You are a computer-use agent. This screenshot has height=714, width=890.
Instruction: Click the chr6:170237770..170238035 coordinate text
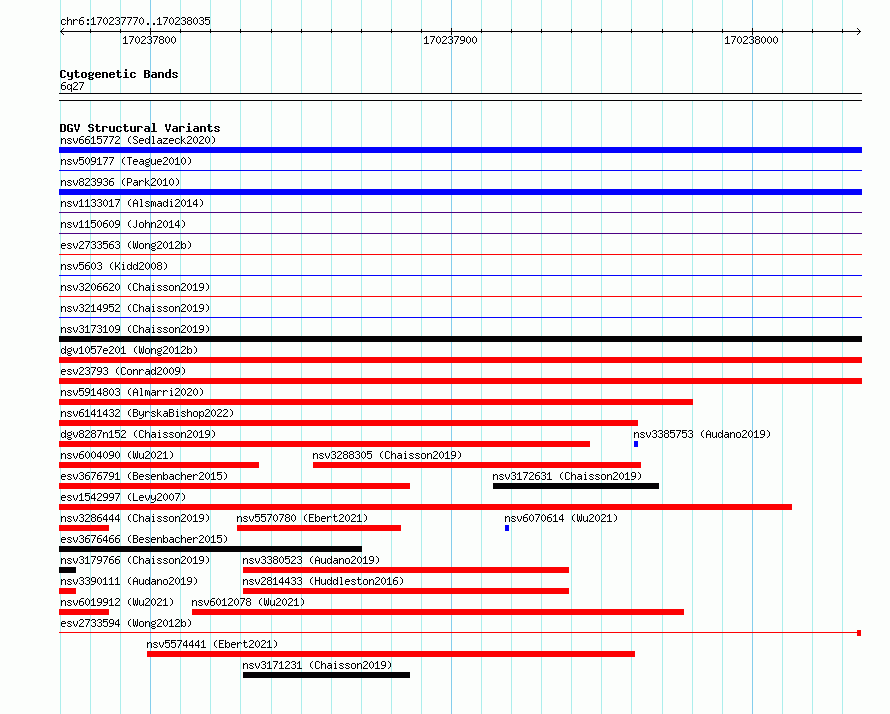135,21
